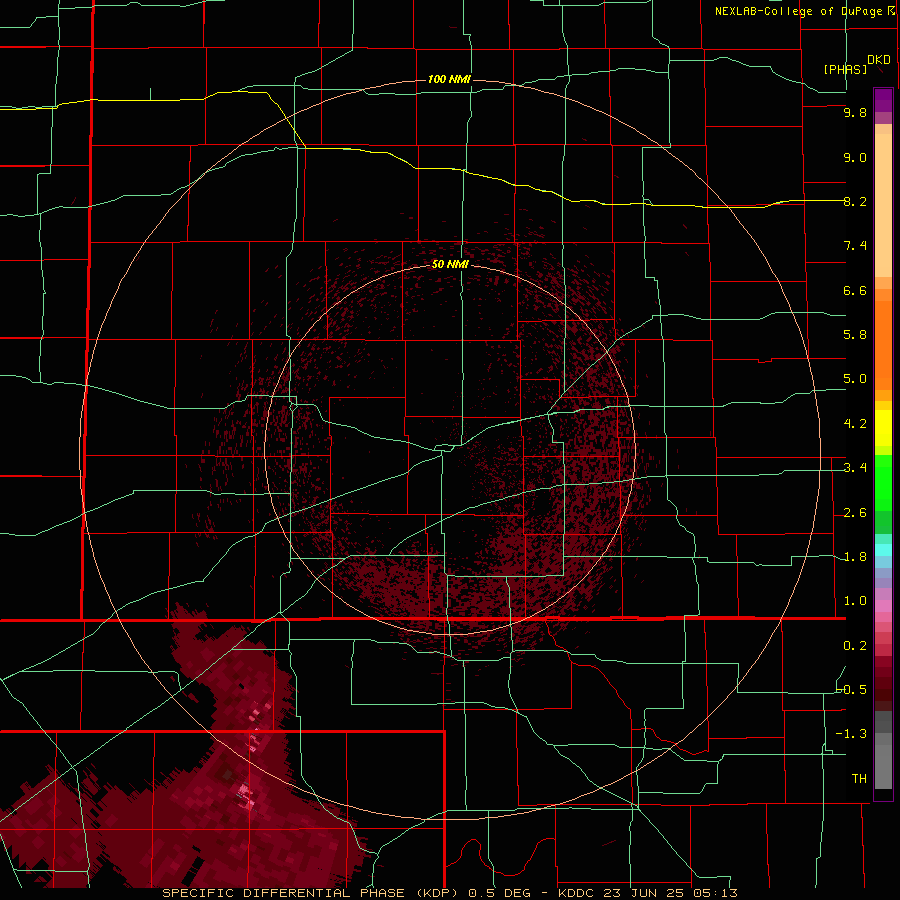
Task: Click the -1.3 legend value
Action: click(852, 734)
